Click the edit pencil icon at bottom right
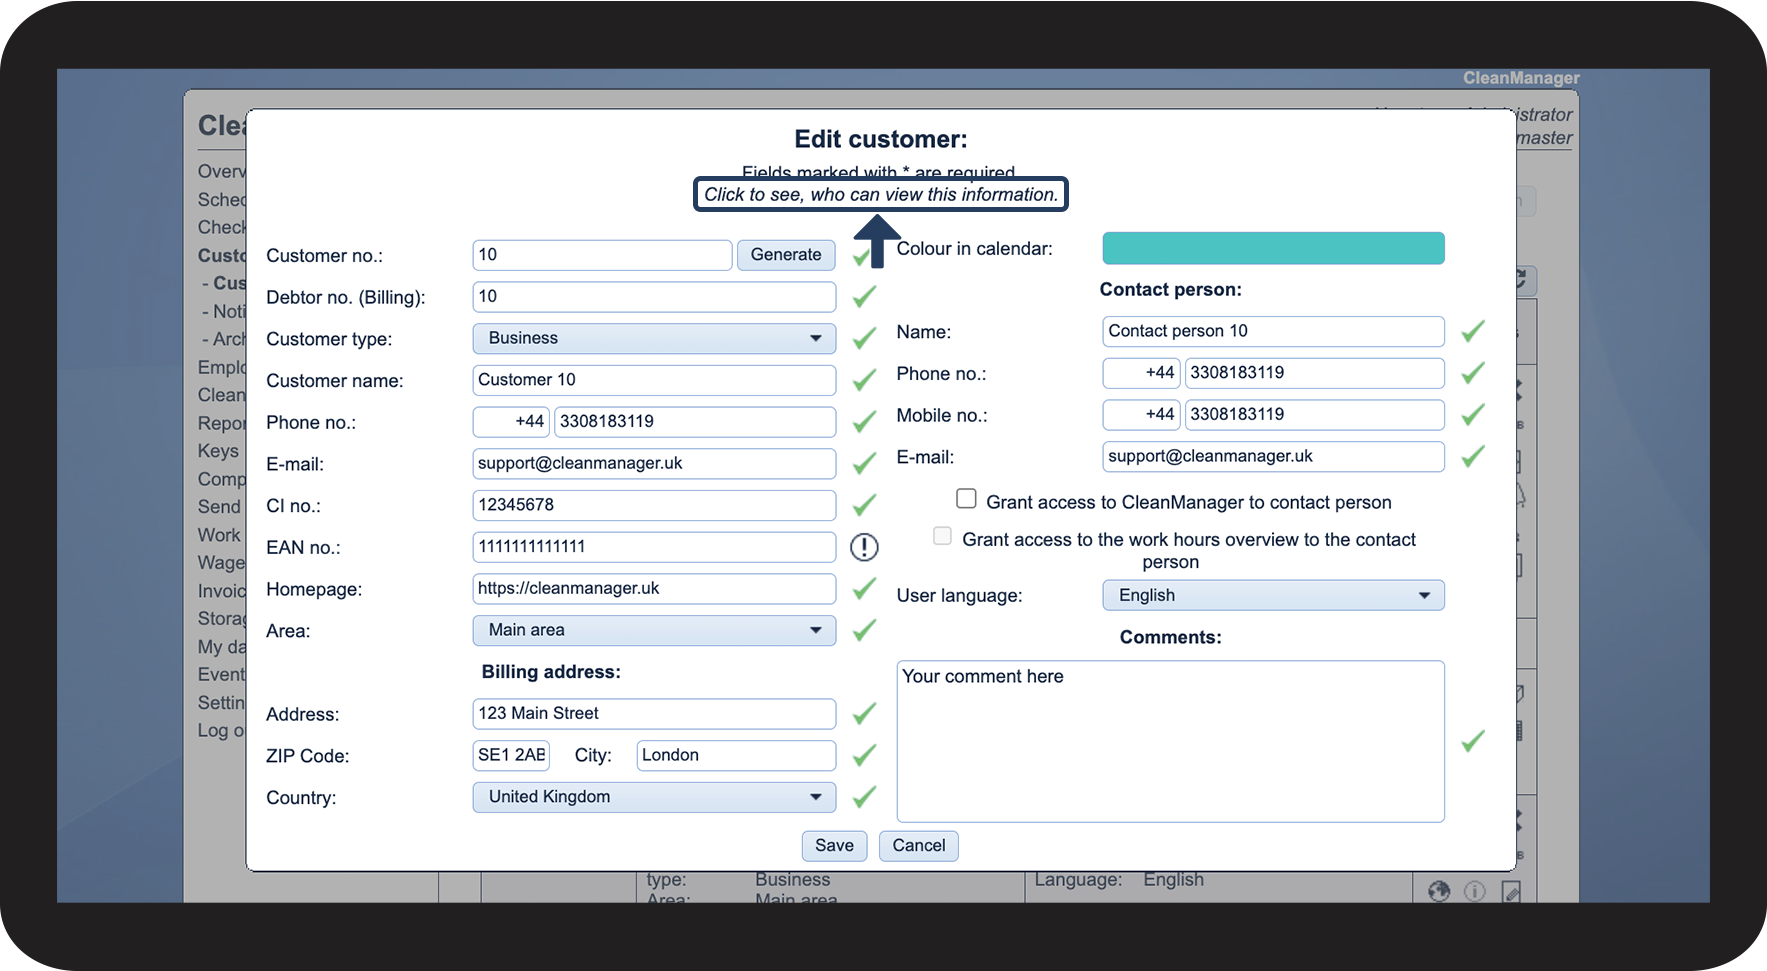Screen dimensions: 1767x971 [1511, 891]
